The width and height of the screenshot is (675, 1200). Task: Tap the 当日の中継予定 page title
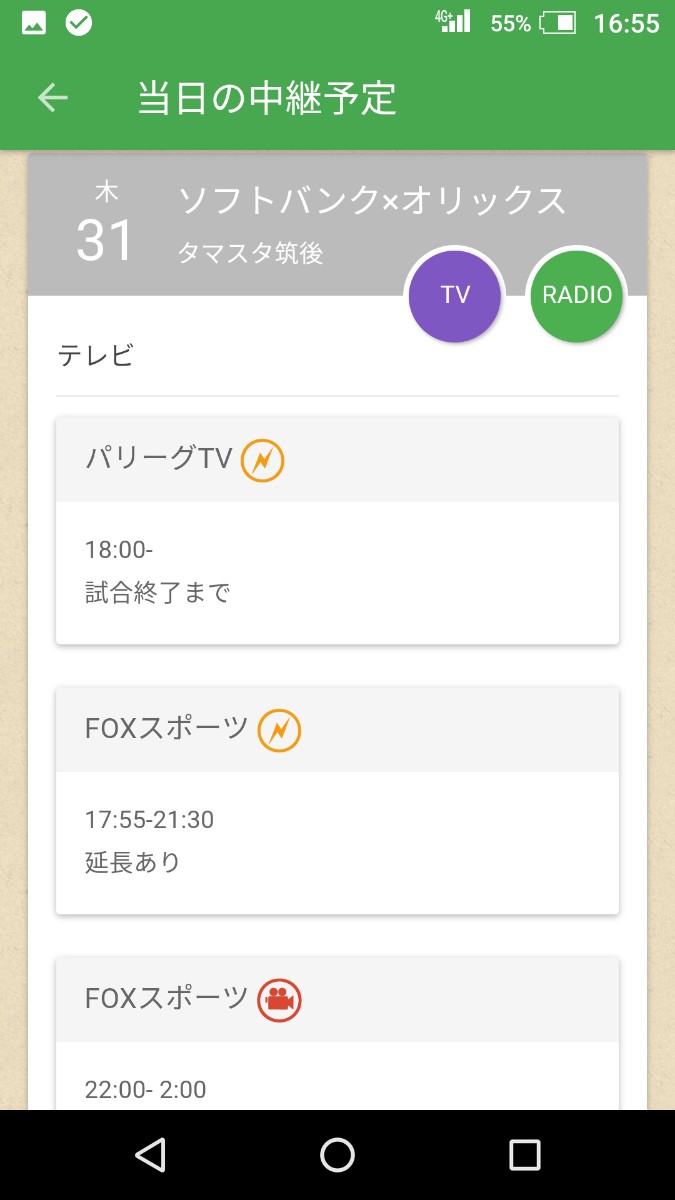point(267,98)
